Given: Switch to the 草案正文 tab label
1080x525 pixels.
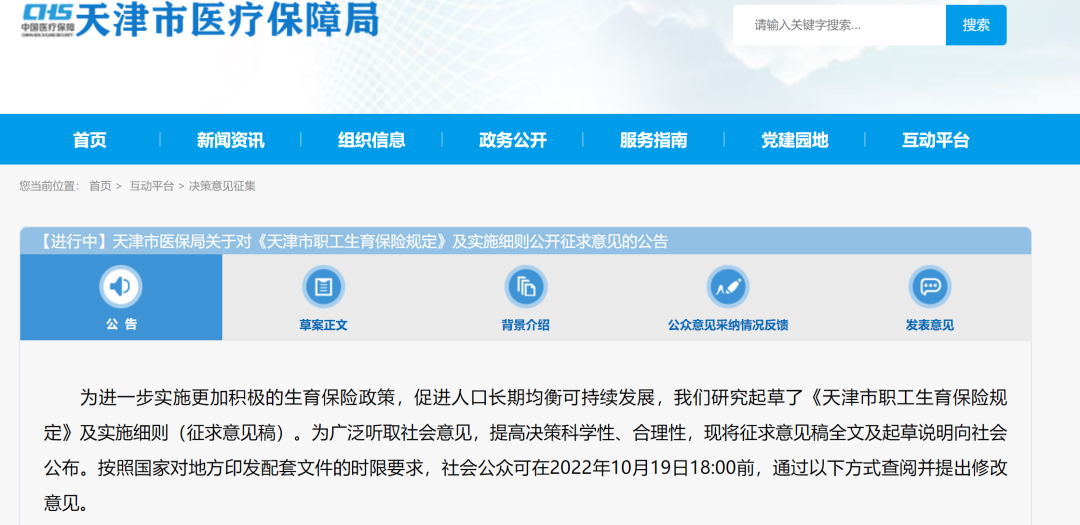Looking at the screenshot, I should coord(323,325).
